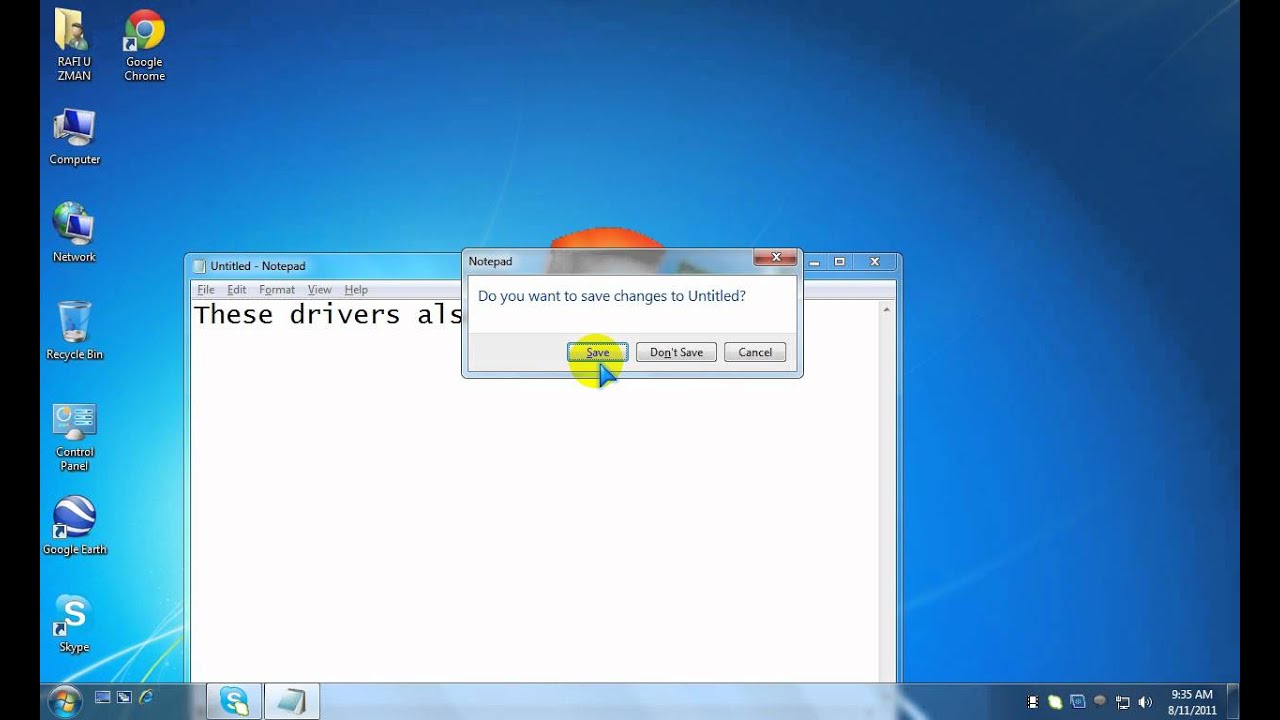Open the Help menu in Notepad
The image size is (1280, 720).
click(x=356, y=290)
